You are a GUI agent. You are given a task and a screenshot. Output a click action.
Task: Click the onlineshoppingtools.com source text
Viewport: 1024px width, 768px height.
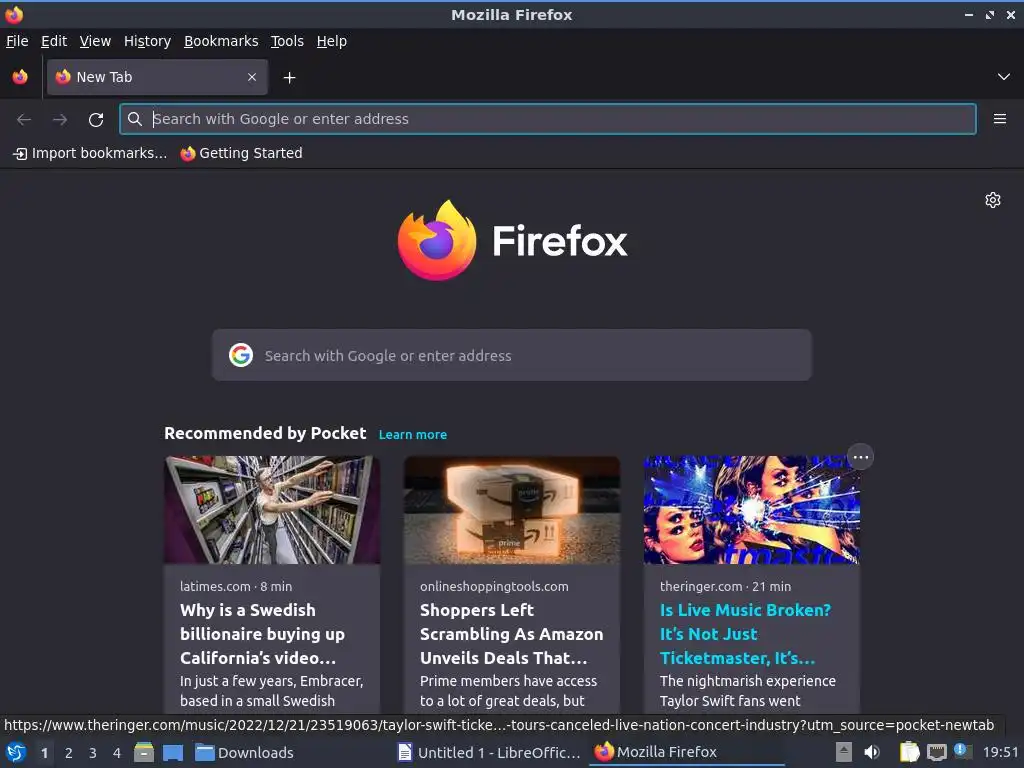coord(494,586)
